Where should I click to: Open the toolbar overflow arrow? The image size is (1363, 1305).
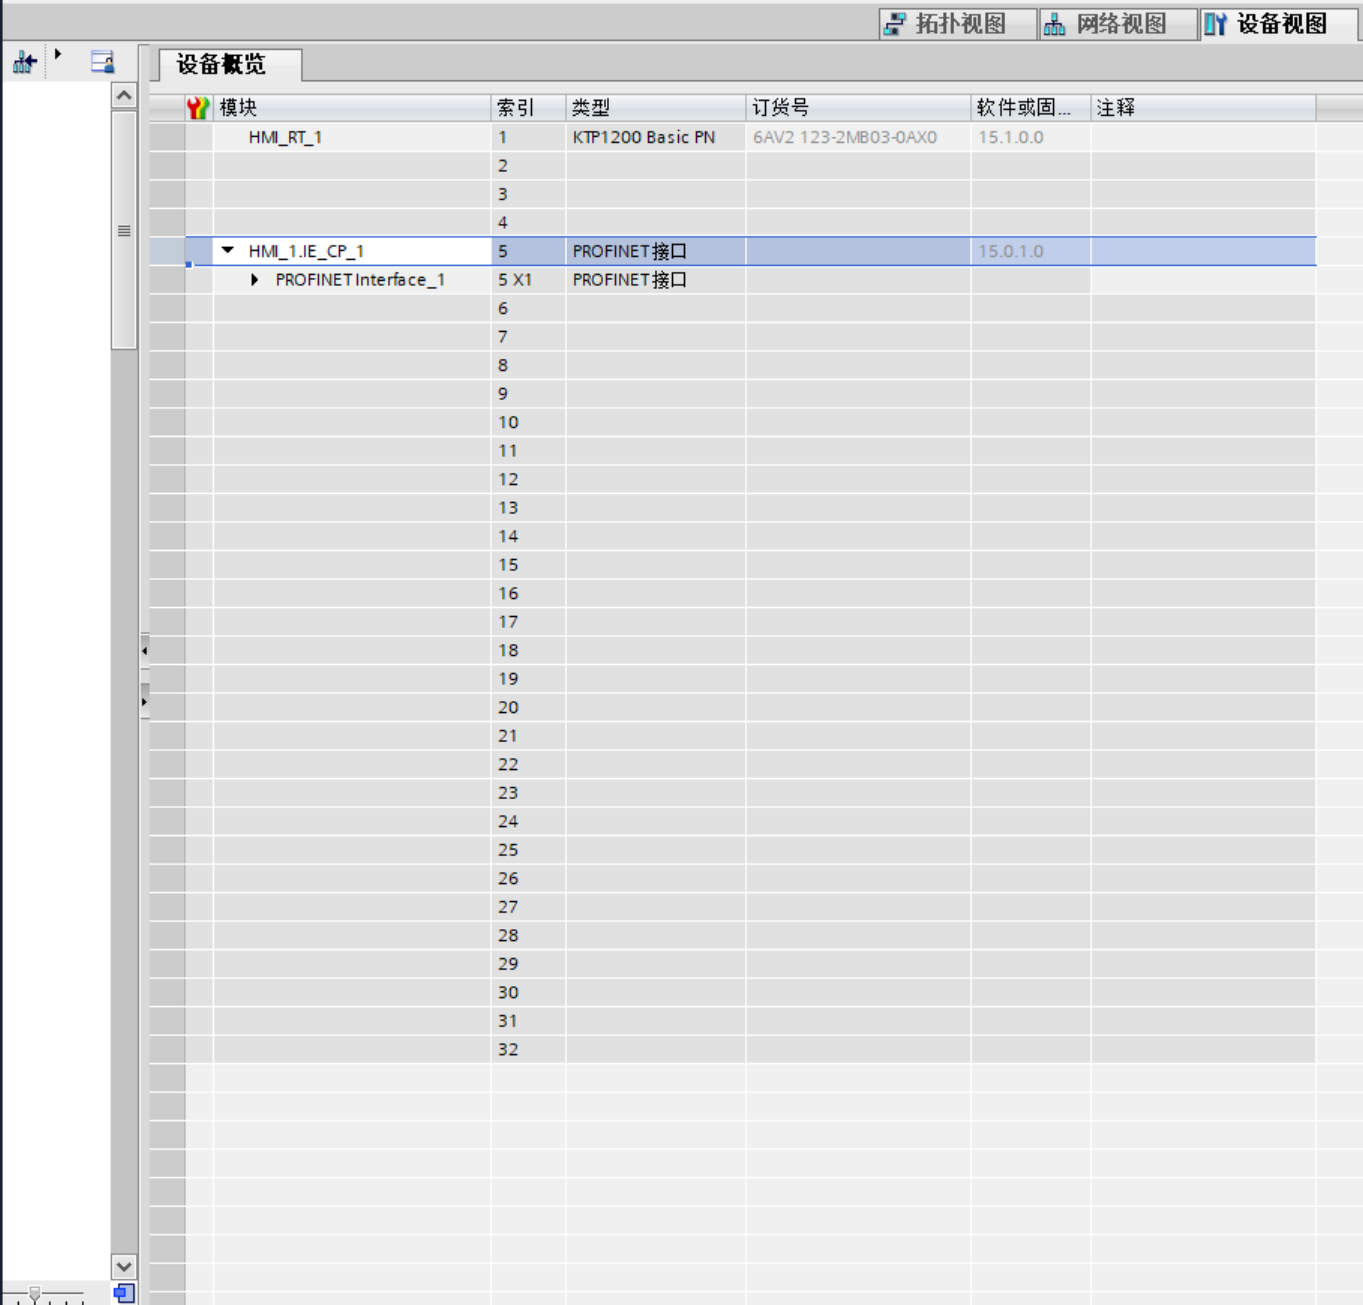tap(58, 55)
